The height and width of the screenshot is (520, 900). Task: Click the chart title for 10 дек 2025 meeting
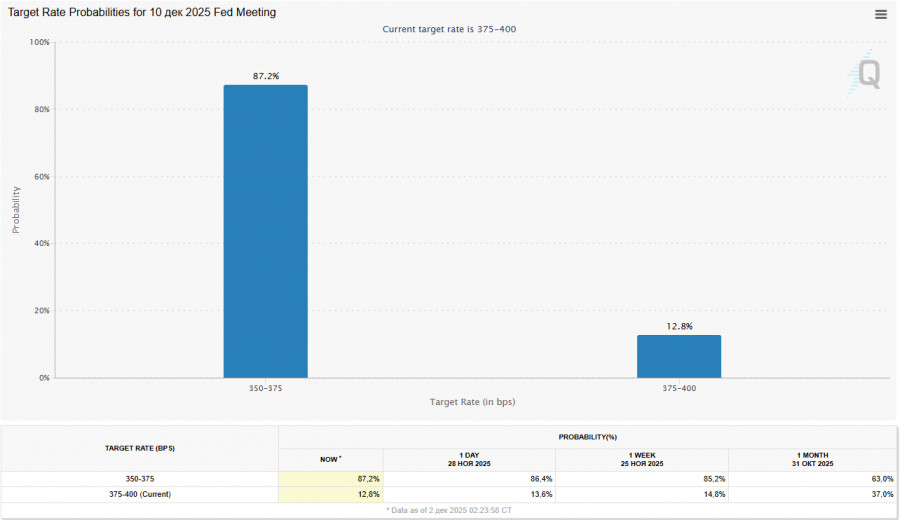click(143, 12)
